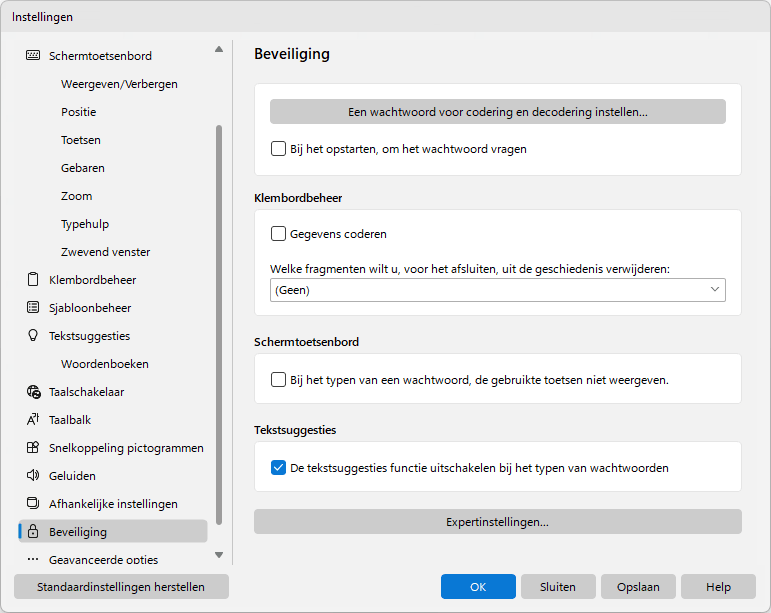Click the icon beside Afhankelijke instellingen
This screenshot has height=613, width=771.
coord(33,503)
